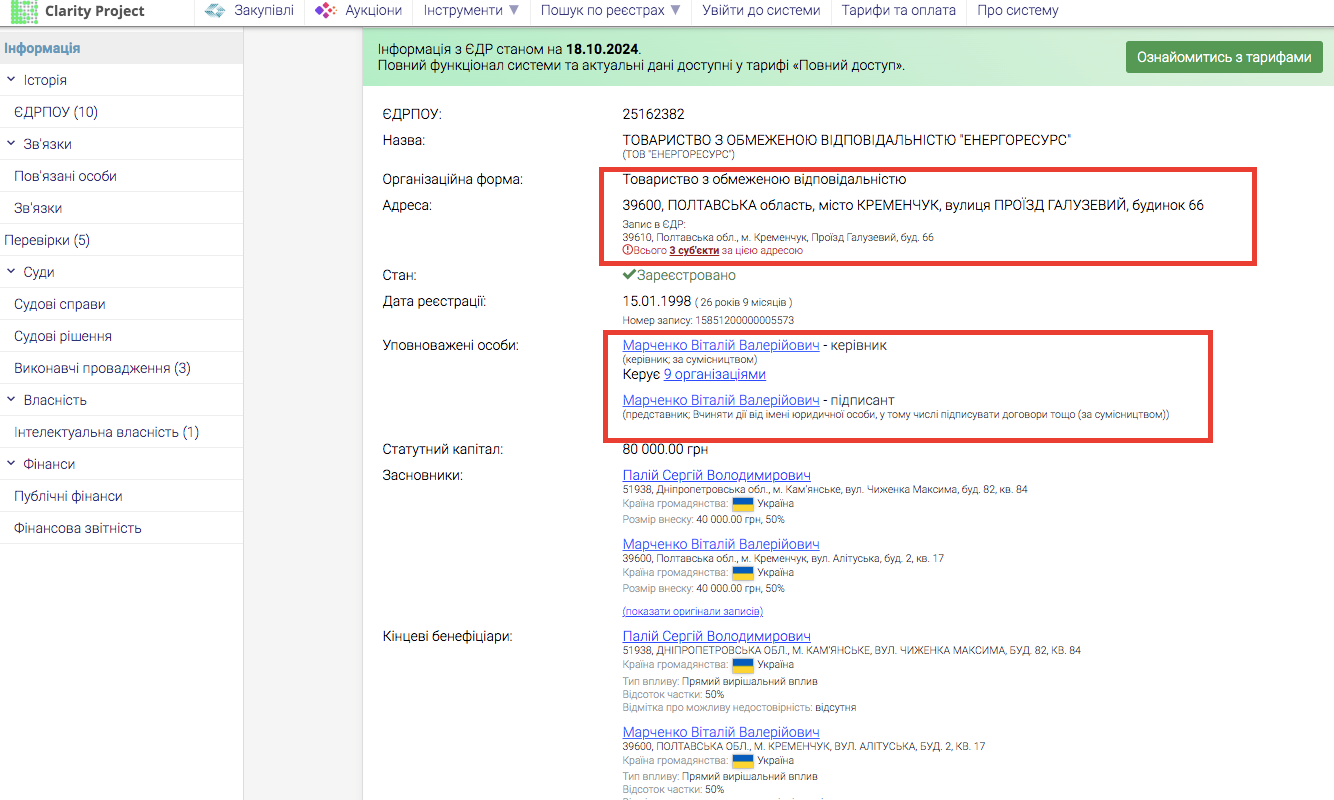The width and height of the screenshot is (1334, 800).
Task: Collapse the Фінанси sidebar section
Action: [12, 464]
